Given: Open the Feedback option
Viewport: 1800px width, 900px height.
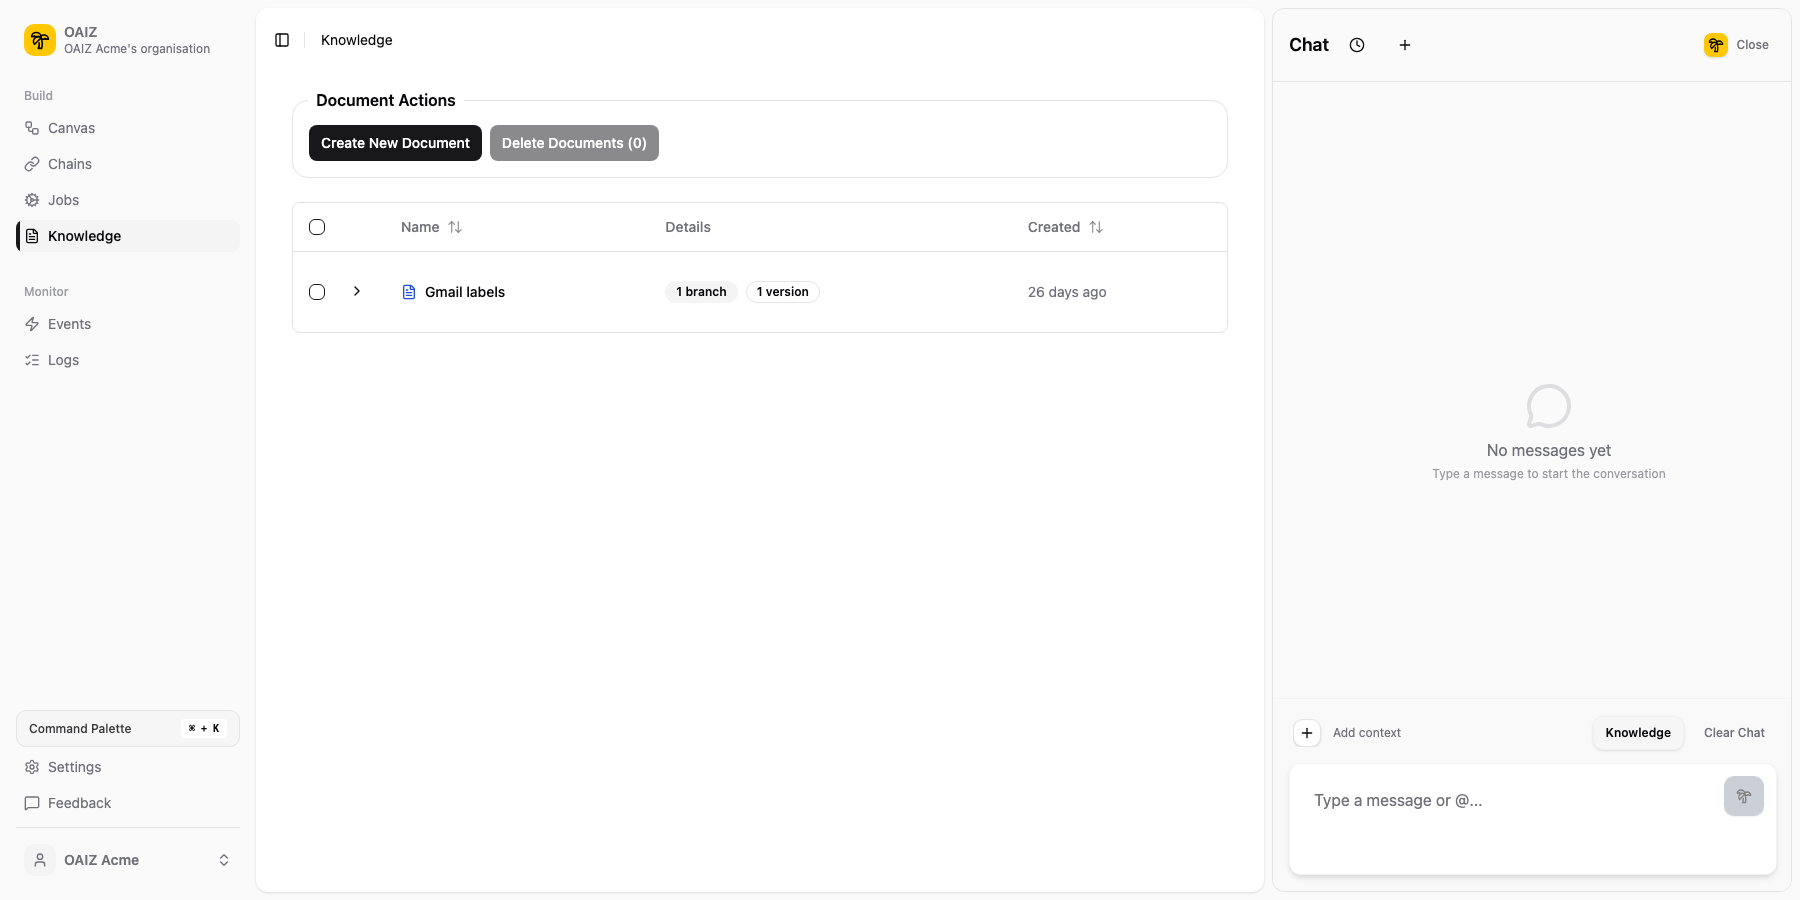Looking at the screenshot, I should point(78,803).
